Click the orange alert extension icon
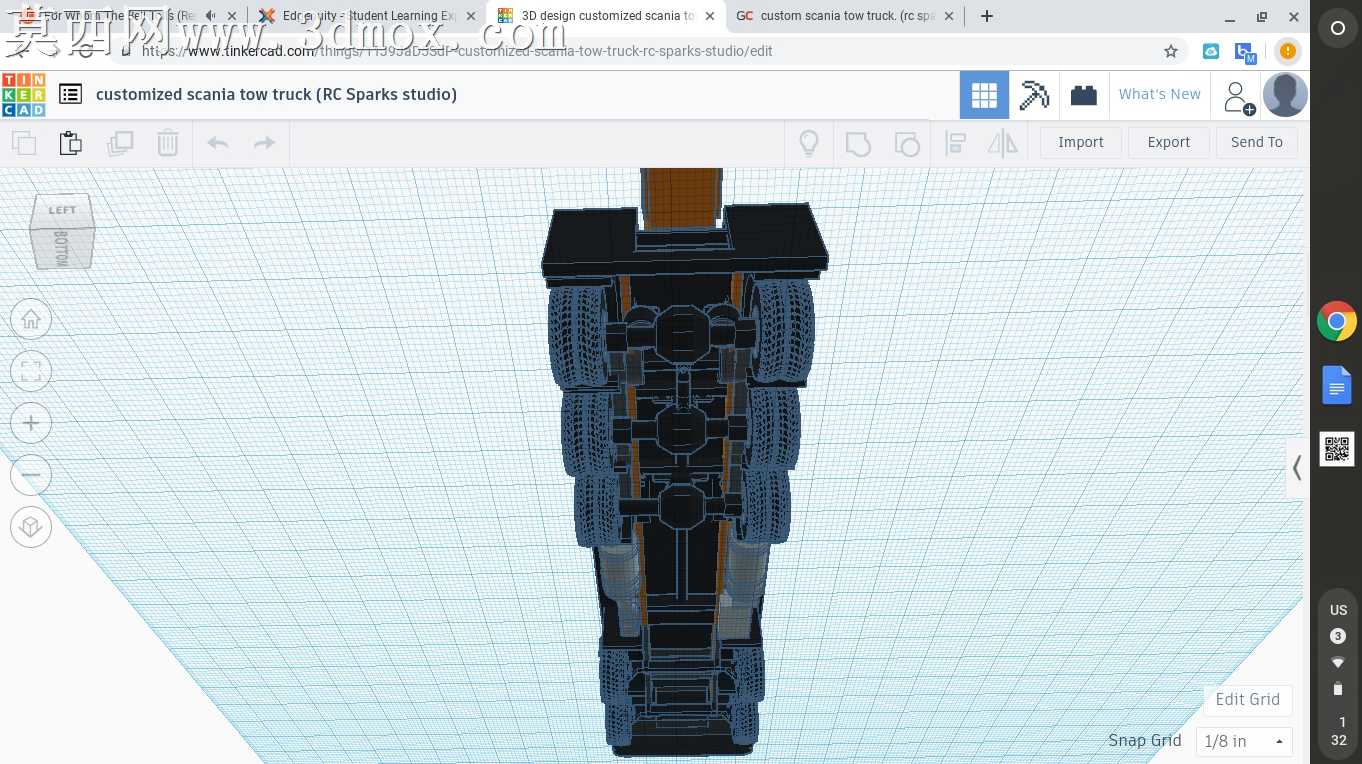Image resolution: width=1362 pixels, height=764 pixels. (1288, 51)
